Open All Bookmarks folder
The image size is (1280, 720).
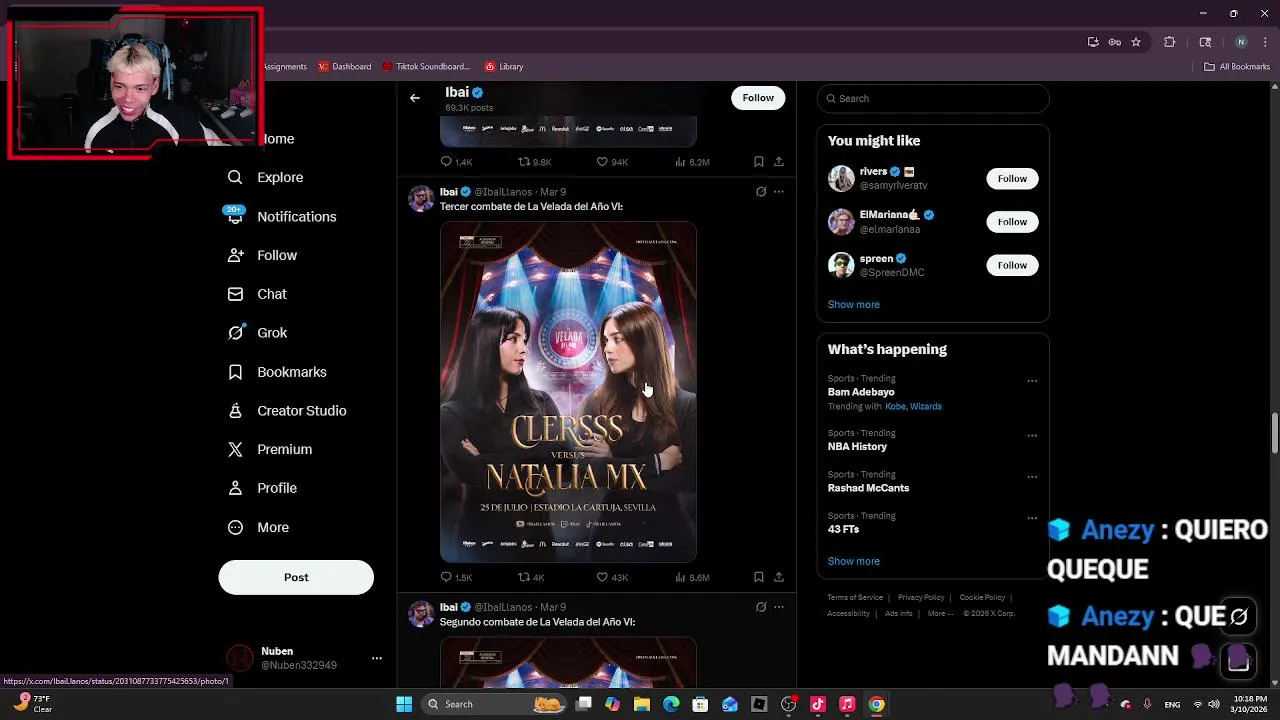[x=1237, y=67]
